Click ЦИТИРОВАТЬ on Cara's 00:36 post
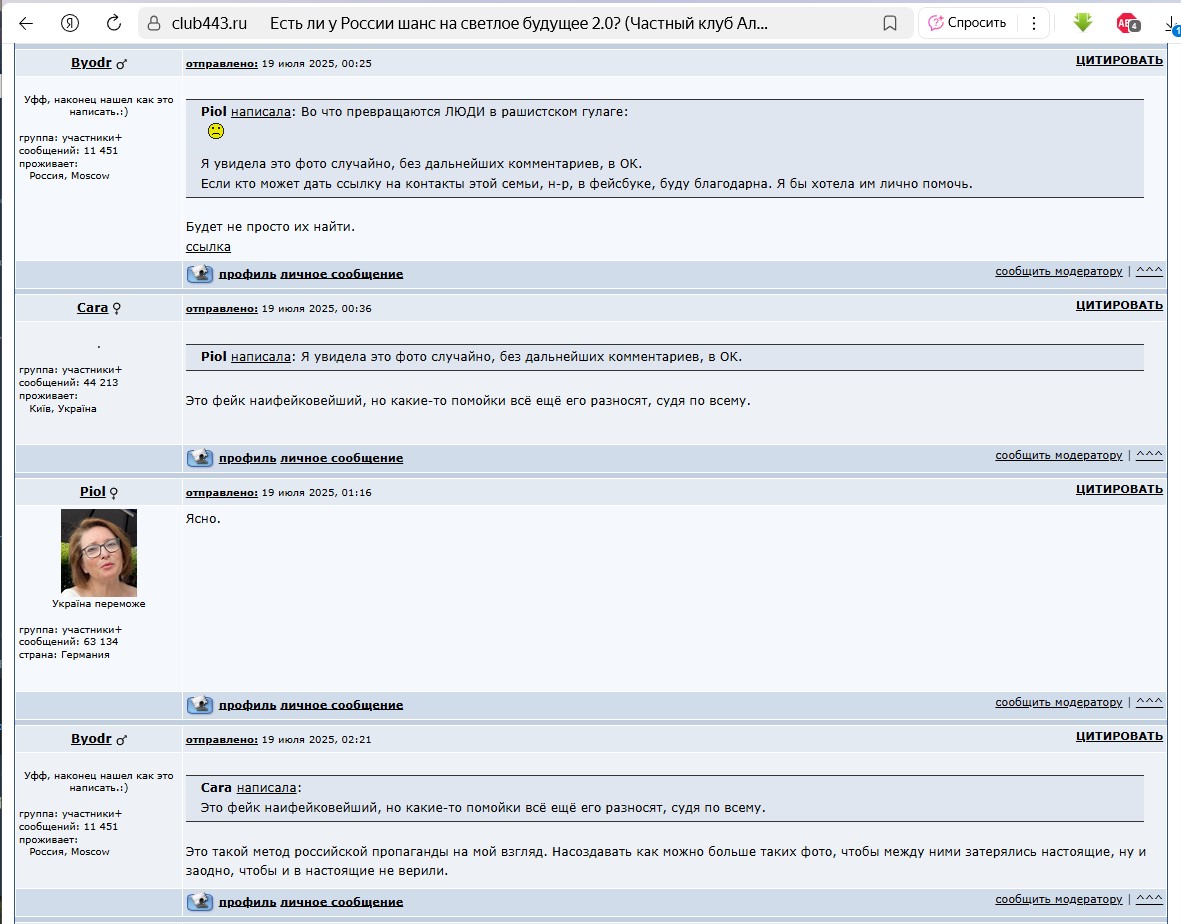Image resolution: width=1181 pixels, height=924 pixels. [x=1119, y=305]
